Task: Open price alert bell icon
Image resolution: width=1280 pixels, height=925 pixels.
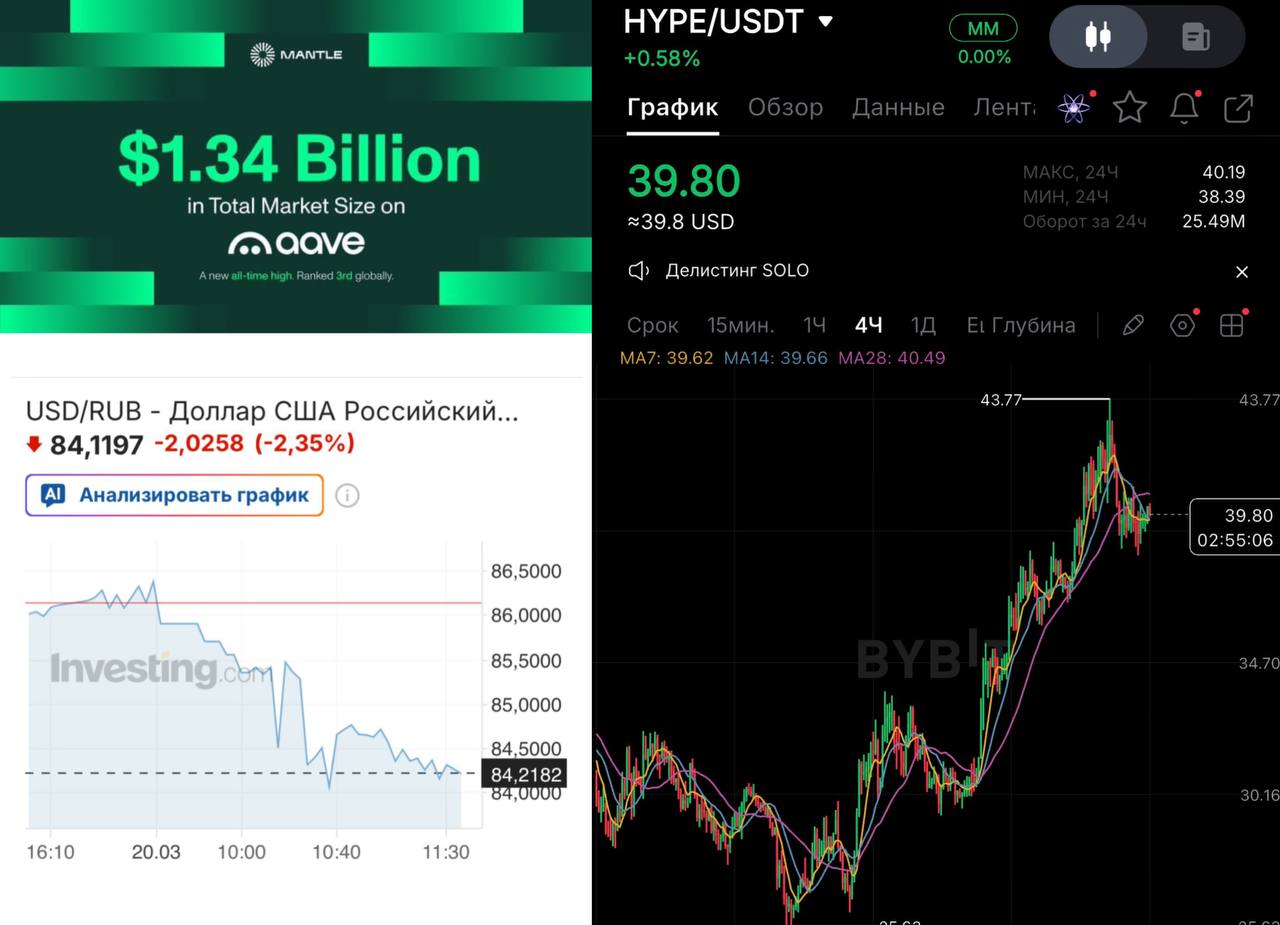Action: (x=1184, y=108)
